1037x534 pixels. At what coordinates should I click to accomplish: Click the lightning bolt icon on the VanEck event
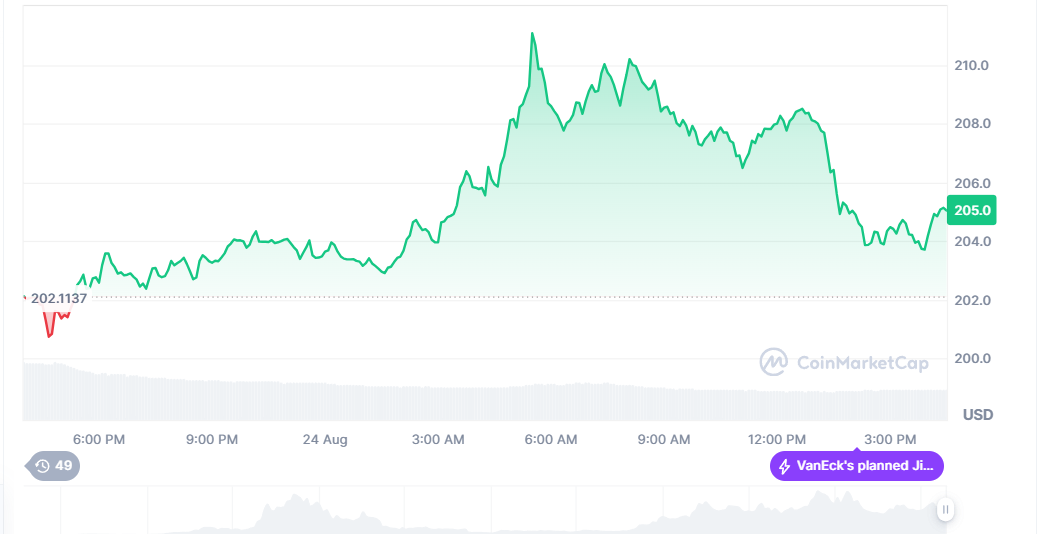coord(785,466)
